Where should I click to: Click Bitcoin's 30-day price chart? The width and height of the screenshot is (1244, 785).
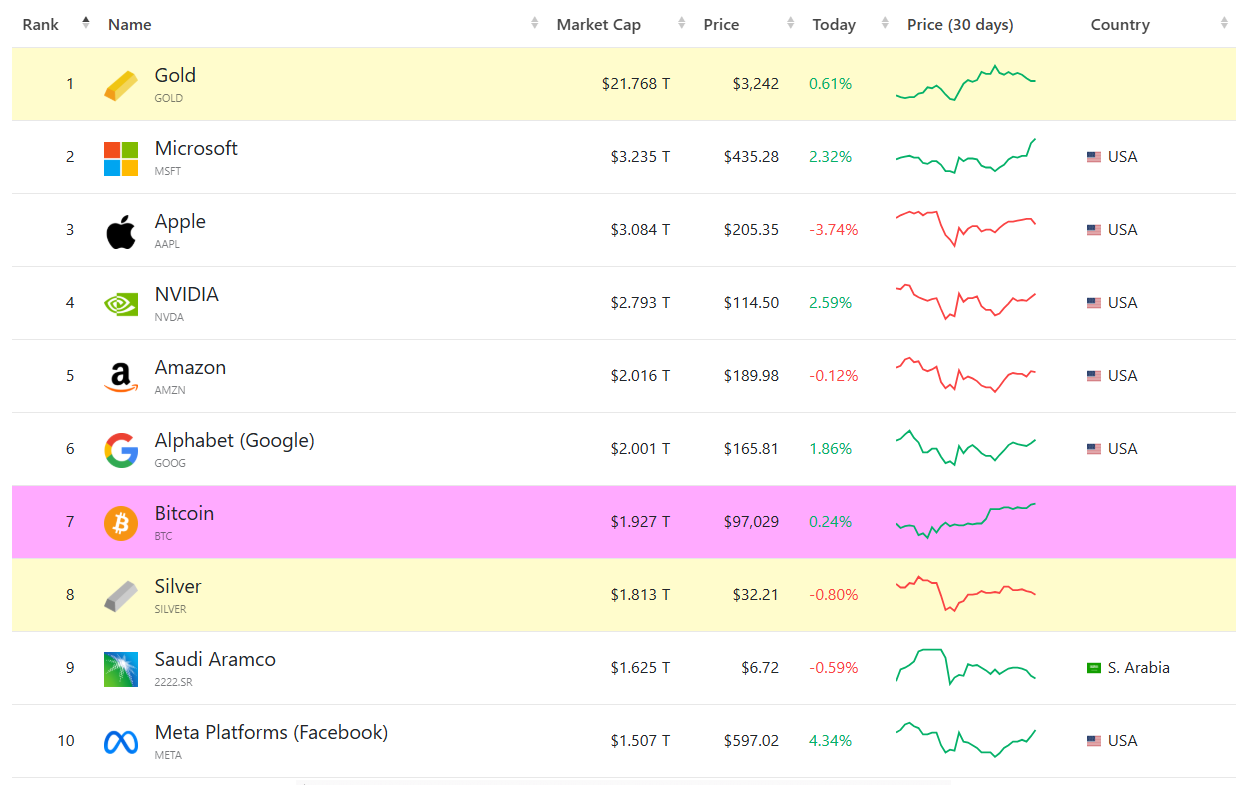tap(966, 521)
